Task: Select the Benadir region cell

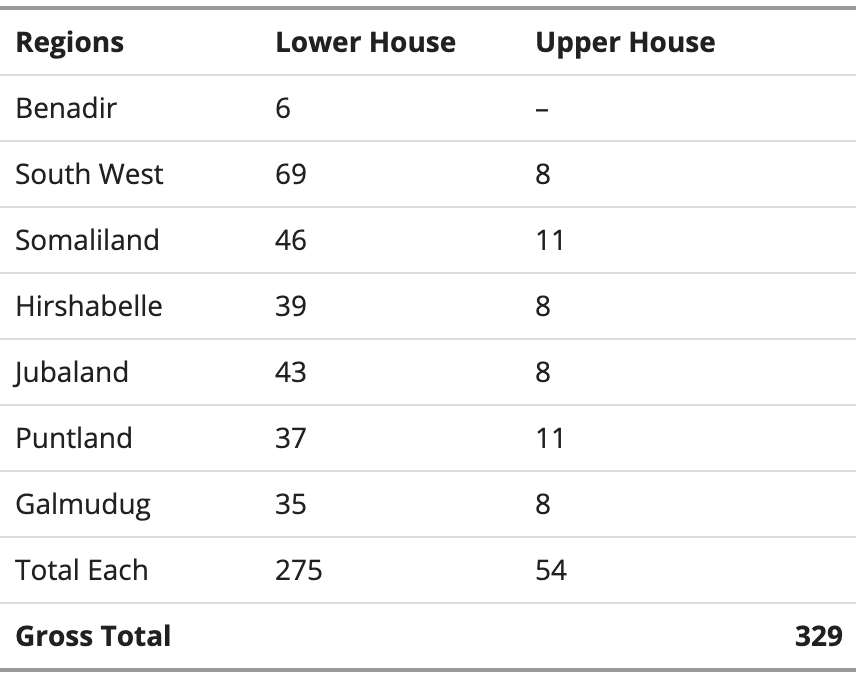Action: click(66, 108)
